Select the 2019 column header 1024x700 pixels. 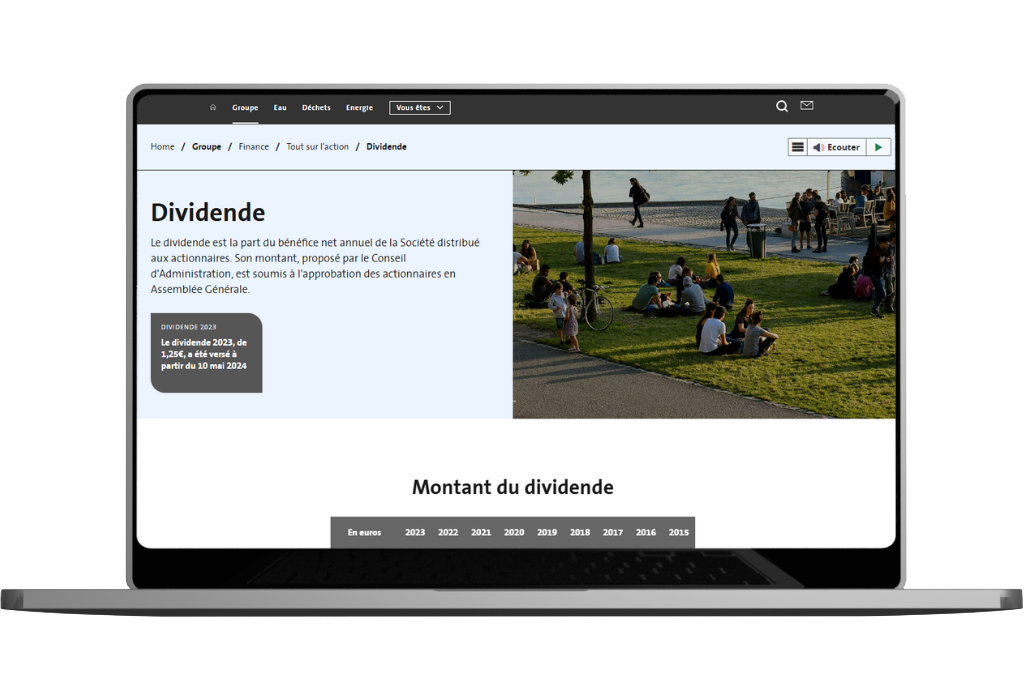coord(547,533)
